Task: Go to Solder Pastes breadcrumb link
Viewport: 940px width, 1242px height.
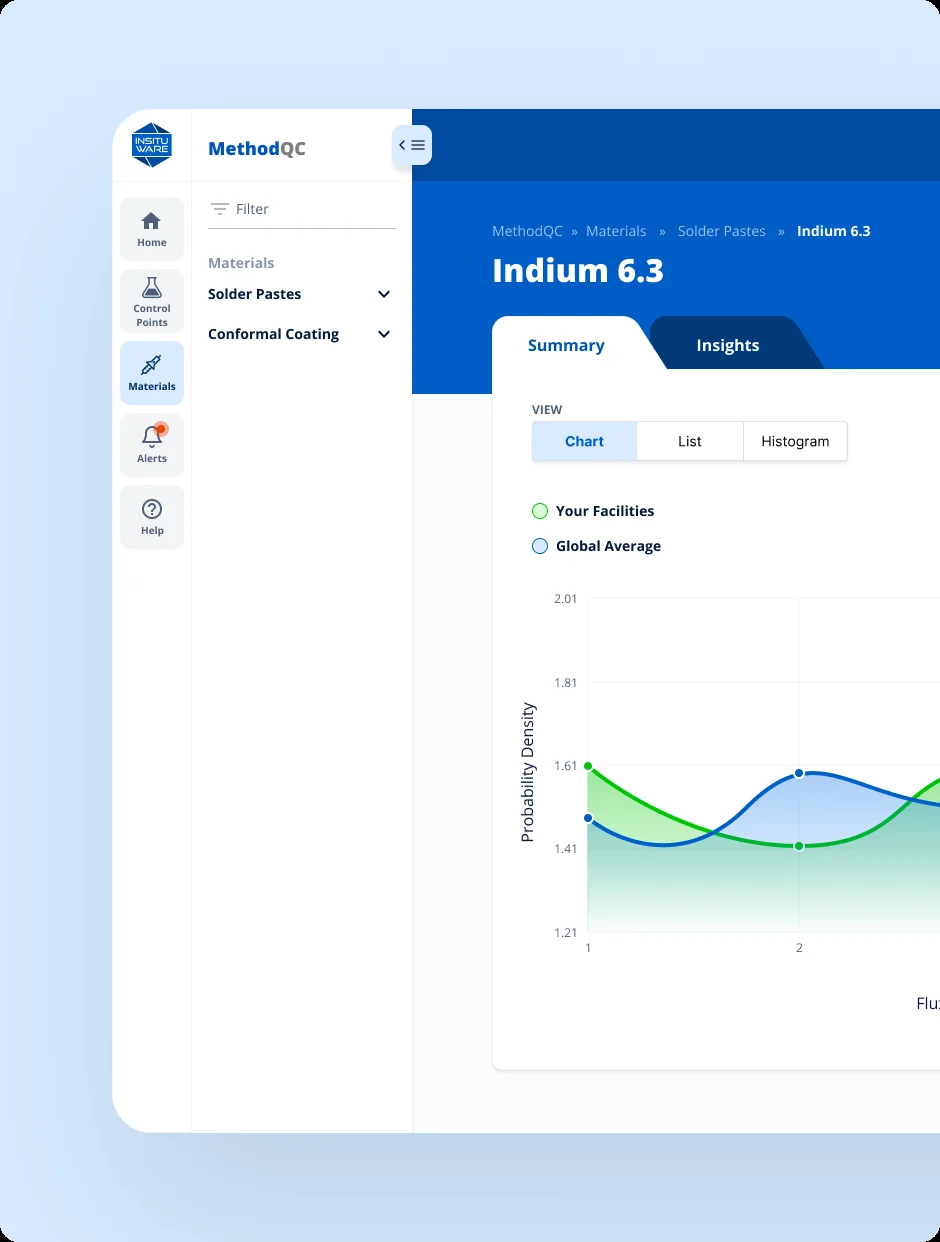Action: pos(722,231)
